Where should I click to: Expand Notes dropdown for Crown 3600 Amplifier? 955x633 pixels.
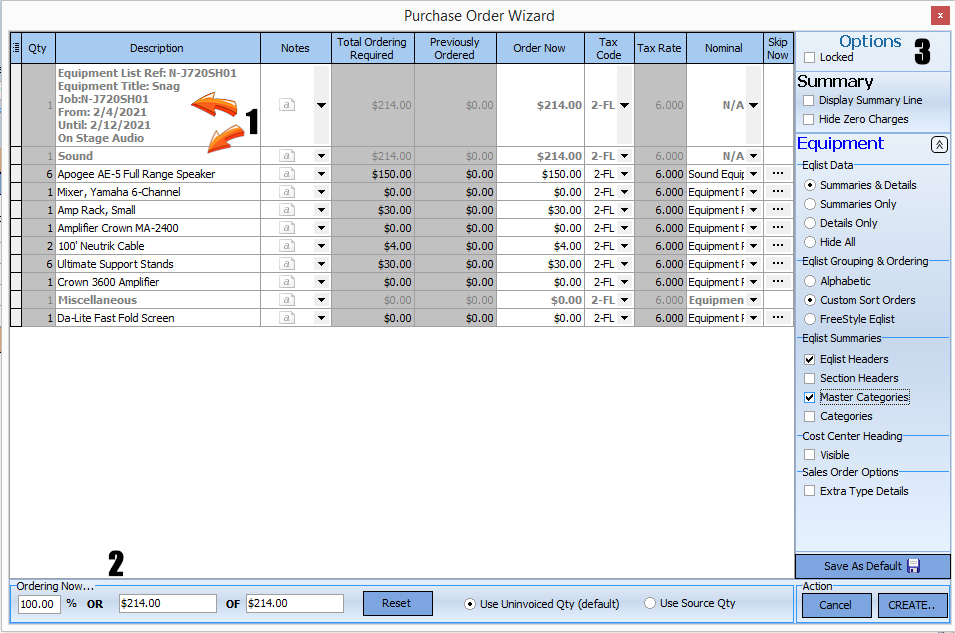[321, 282]
